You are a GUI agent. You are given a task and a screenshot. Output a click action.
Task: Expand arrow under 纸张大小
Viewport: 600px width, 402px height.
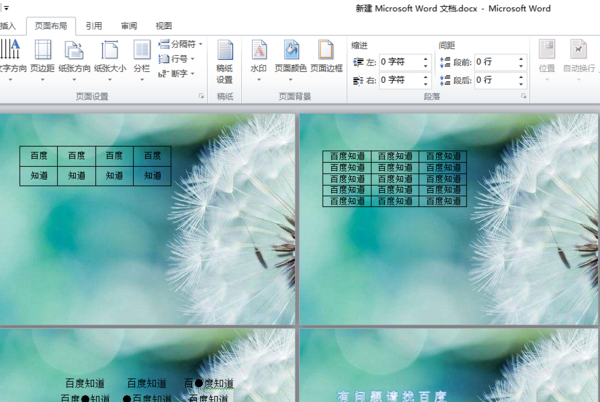110,80
